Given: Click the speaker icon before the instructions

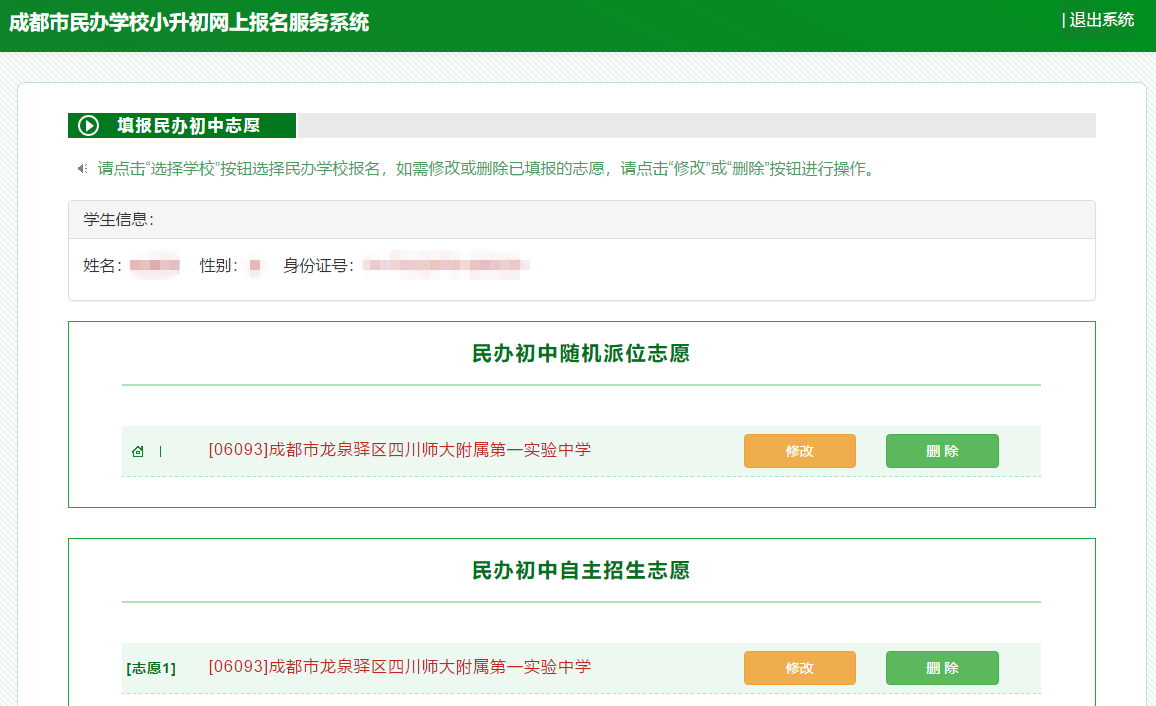Looking at the screenshot, I should (x=83, y=169).
